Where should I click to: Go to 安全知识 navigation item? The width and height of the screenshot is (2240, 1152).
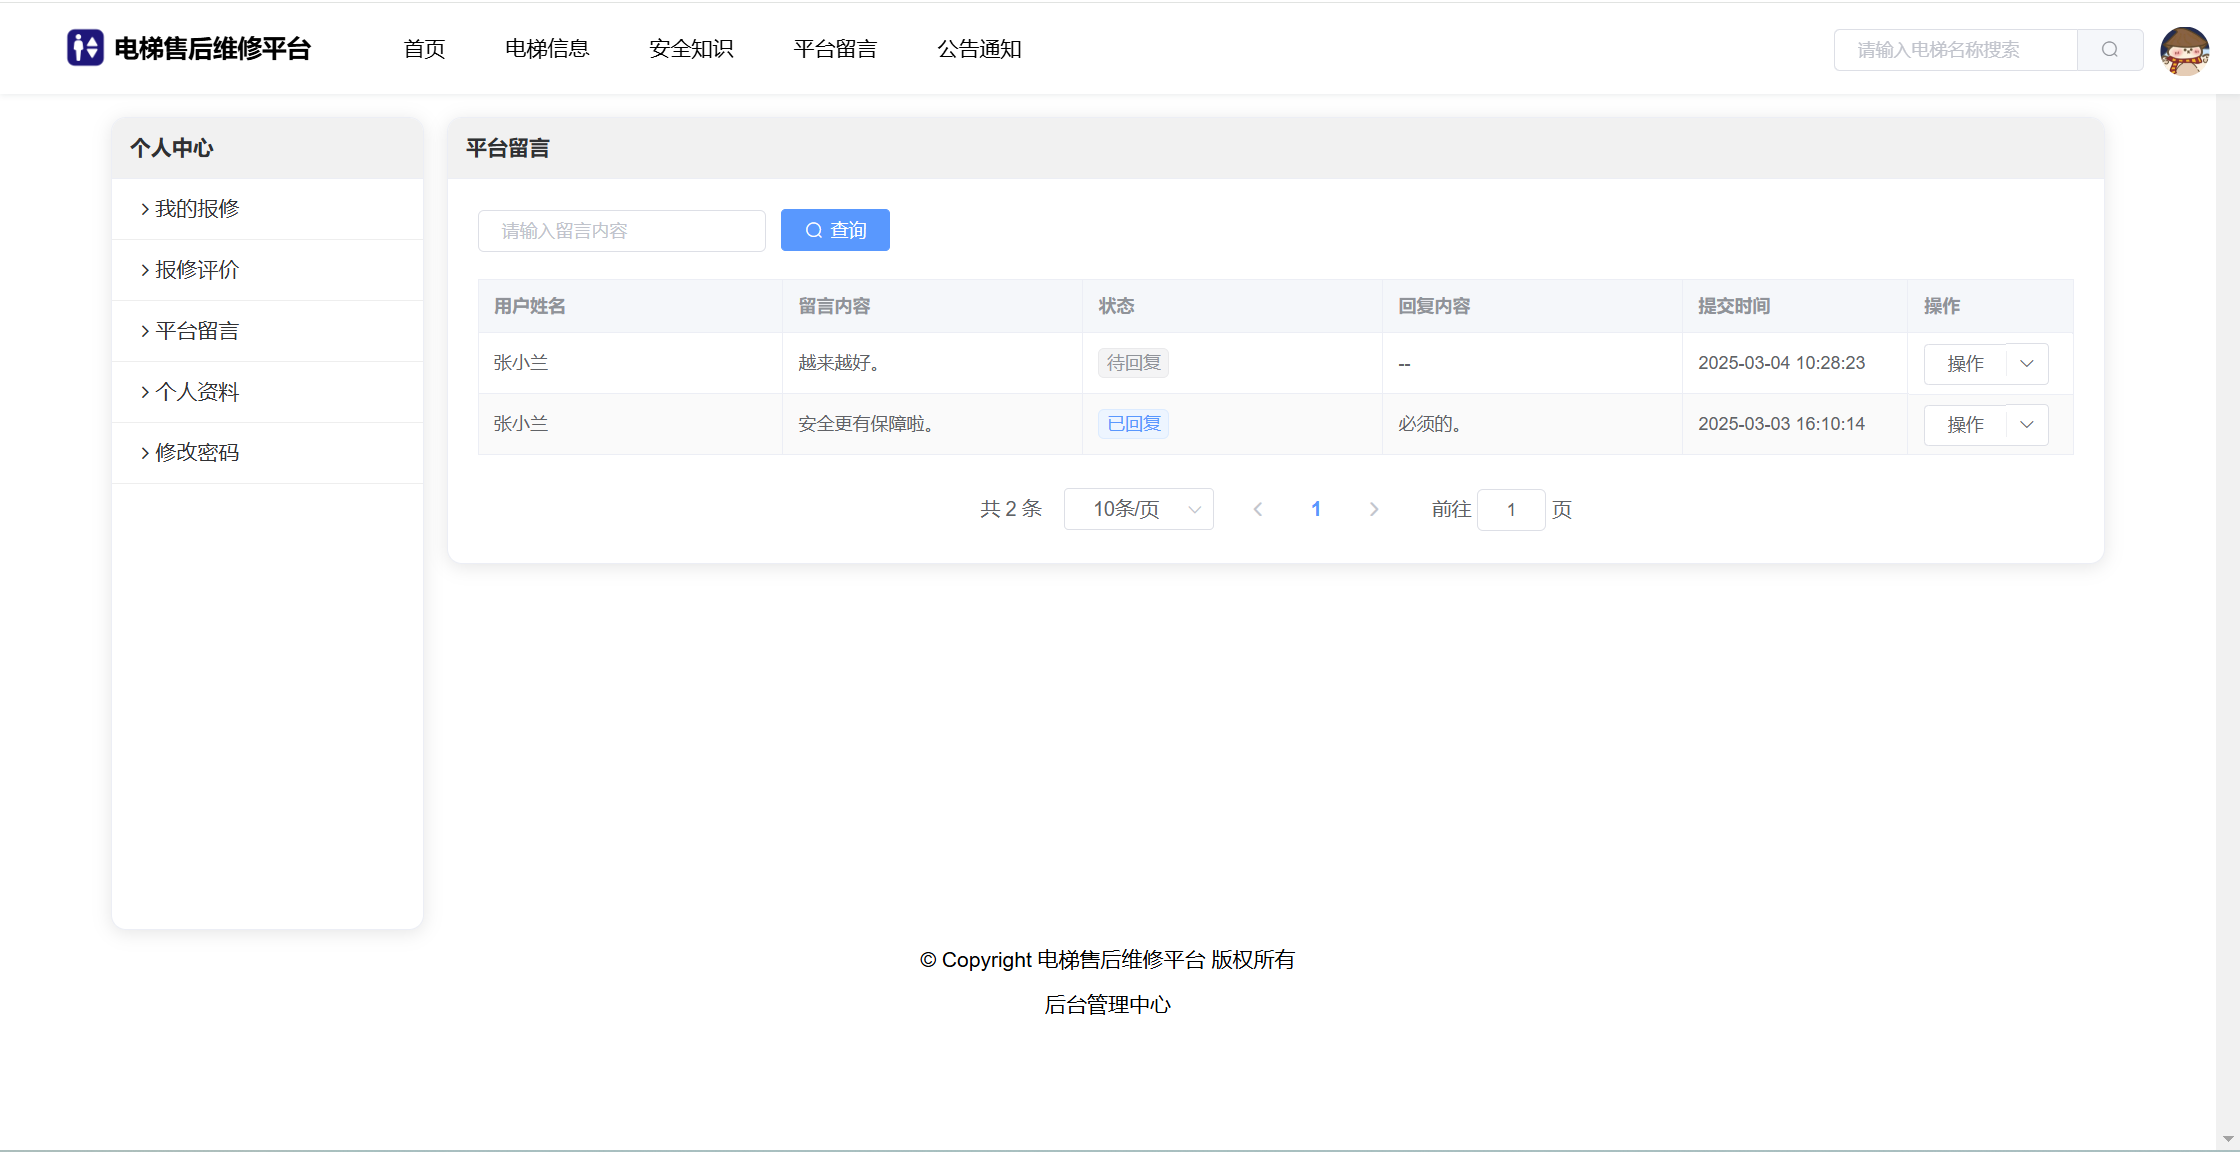(691, 49)
